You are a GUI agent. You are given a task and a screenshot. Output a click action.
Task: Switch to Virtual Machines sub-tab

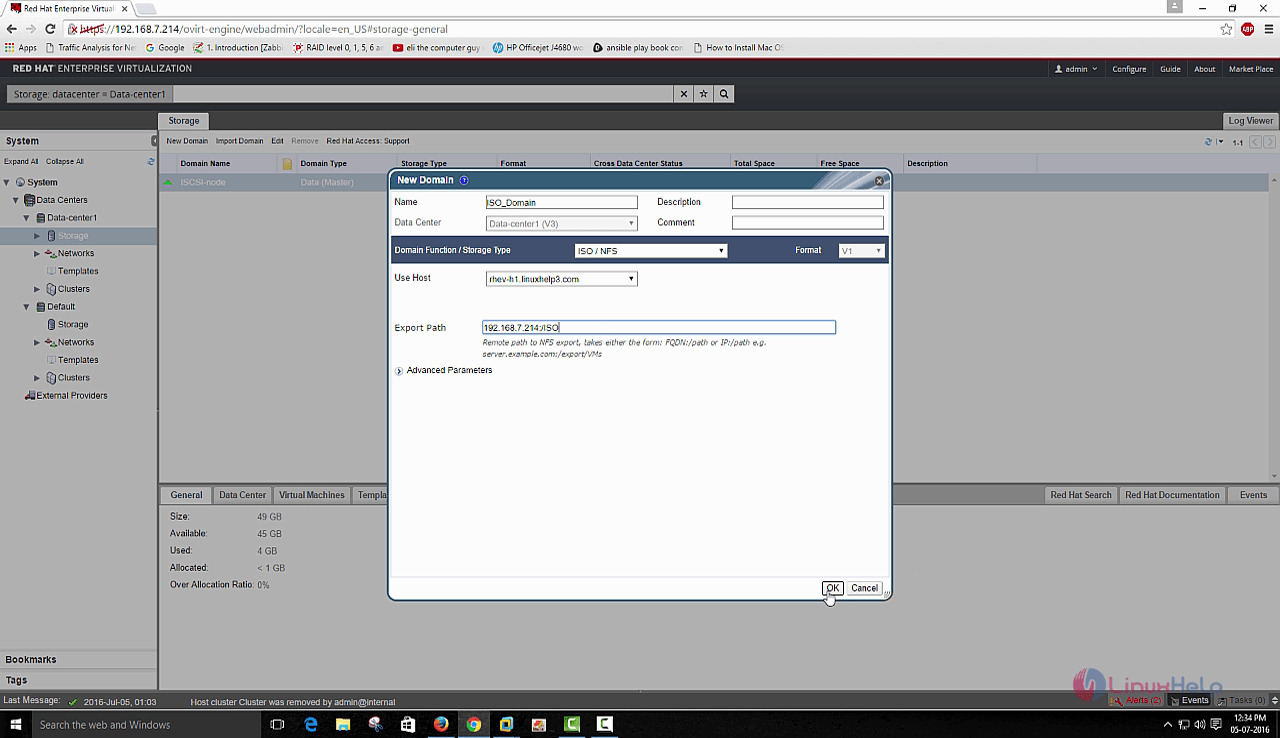(312, 495)
